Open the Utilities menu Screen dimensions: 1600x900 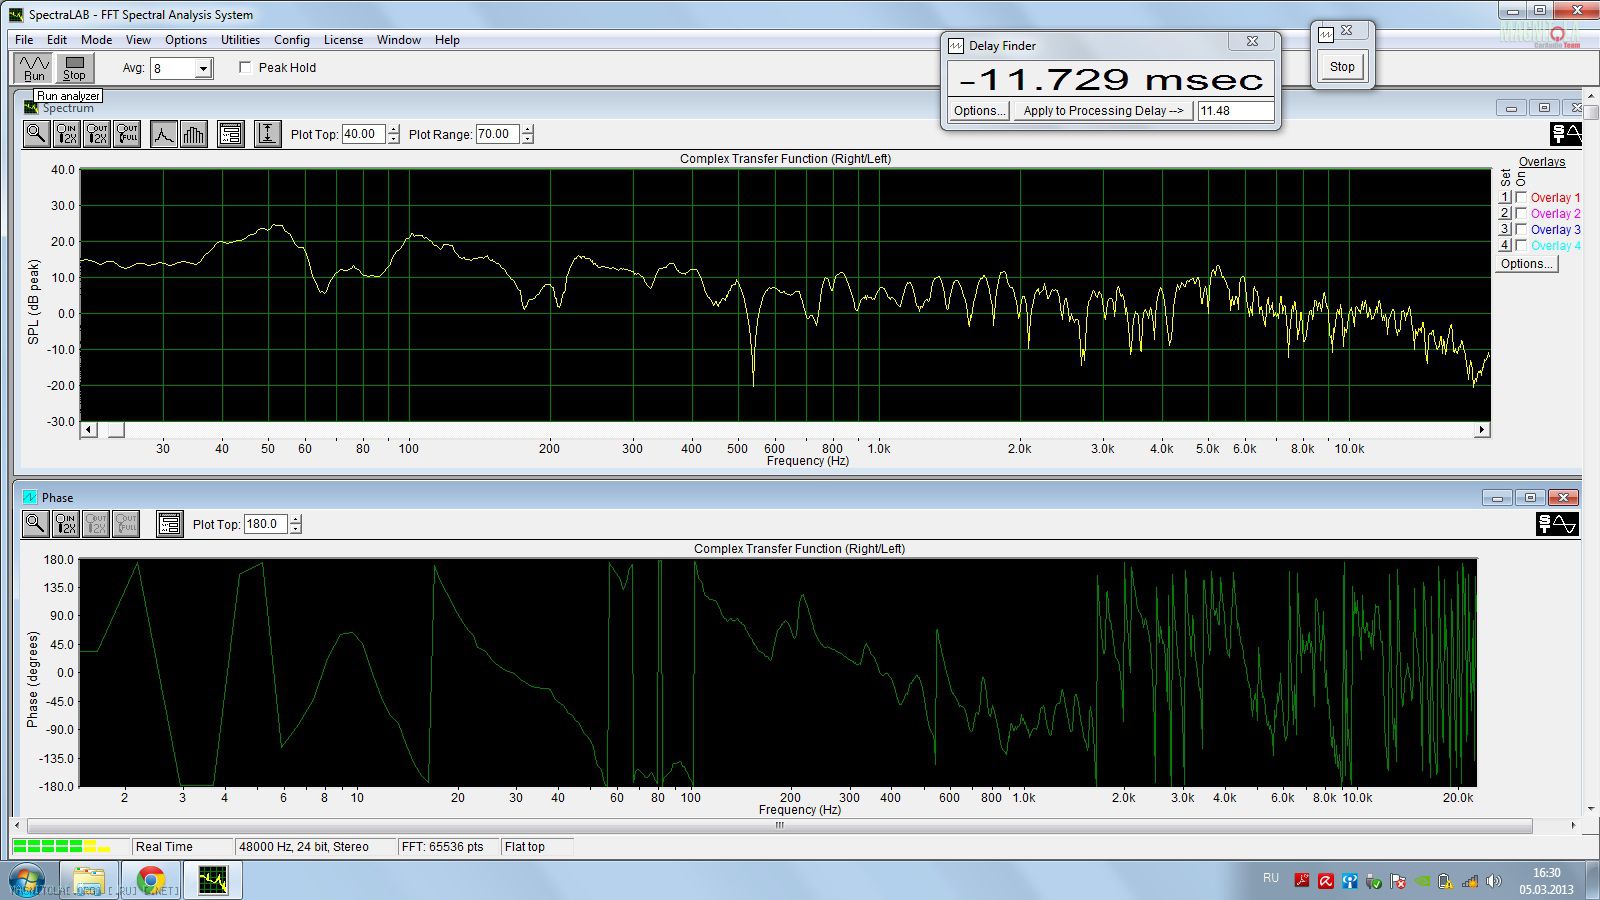coord(240,40)
